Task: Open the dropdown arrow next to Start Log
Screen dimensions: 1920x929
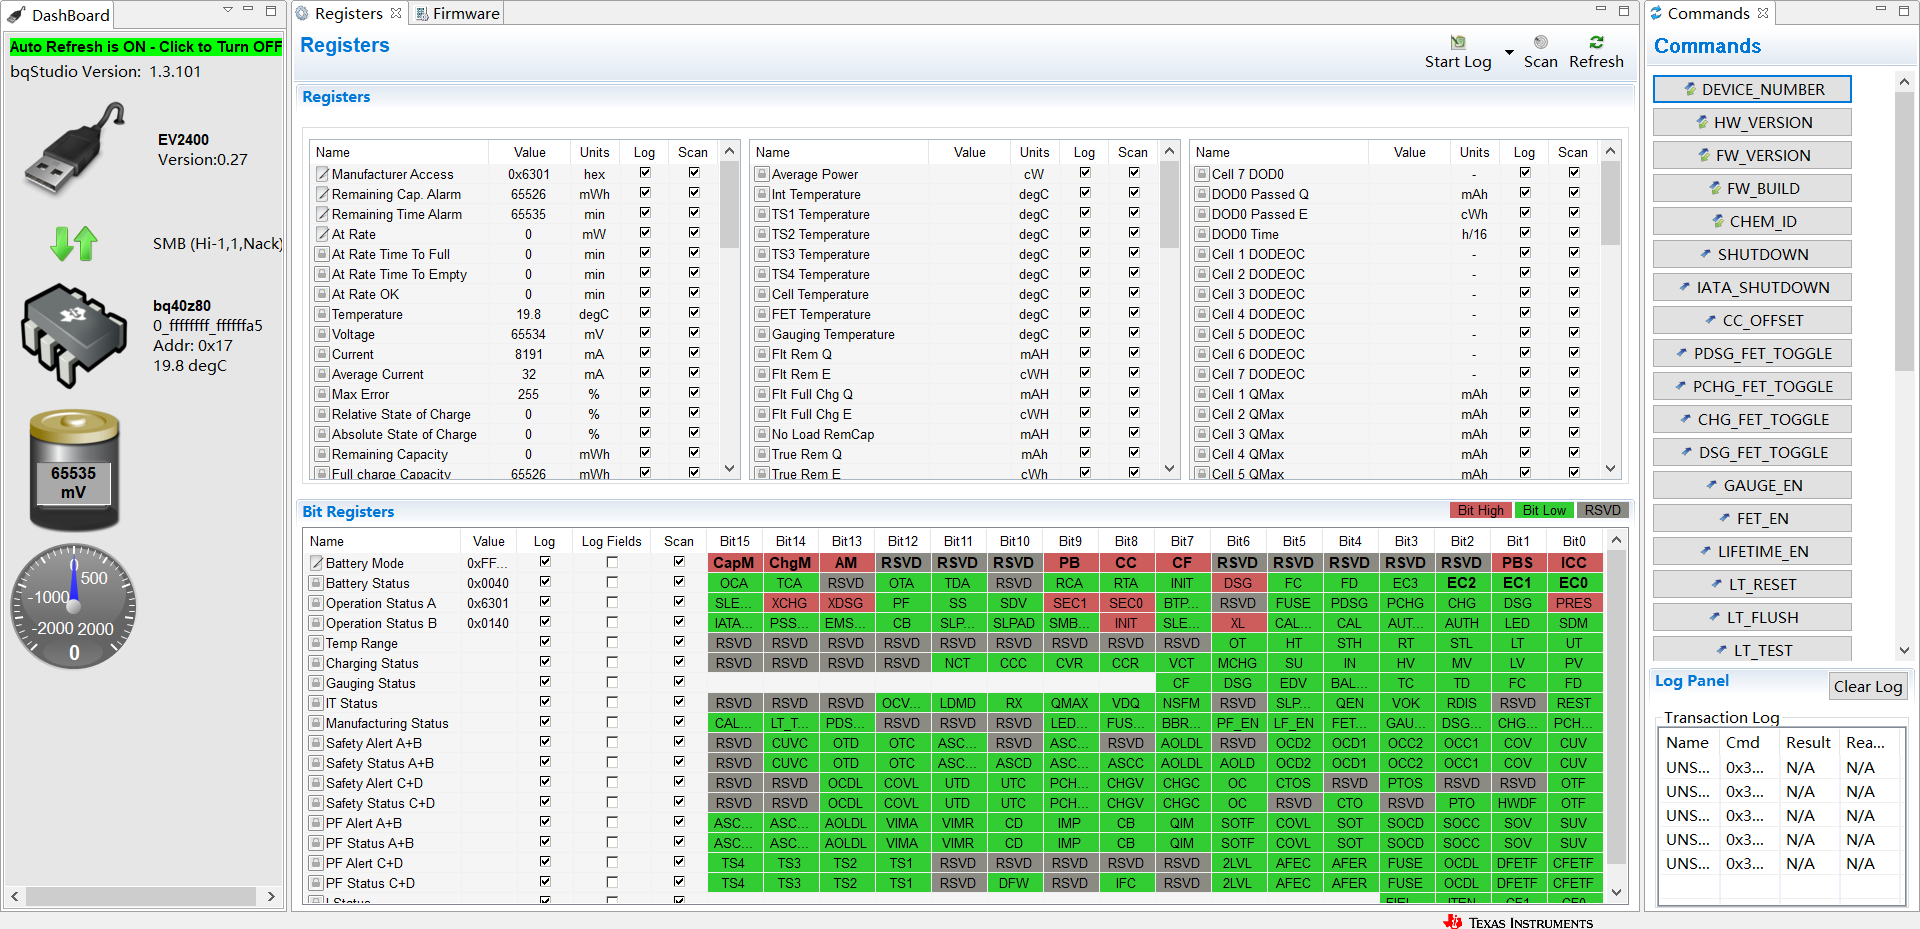Action: click(1509, 52)
